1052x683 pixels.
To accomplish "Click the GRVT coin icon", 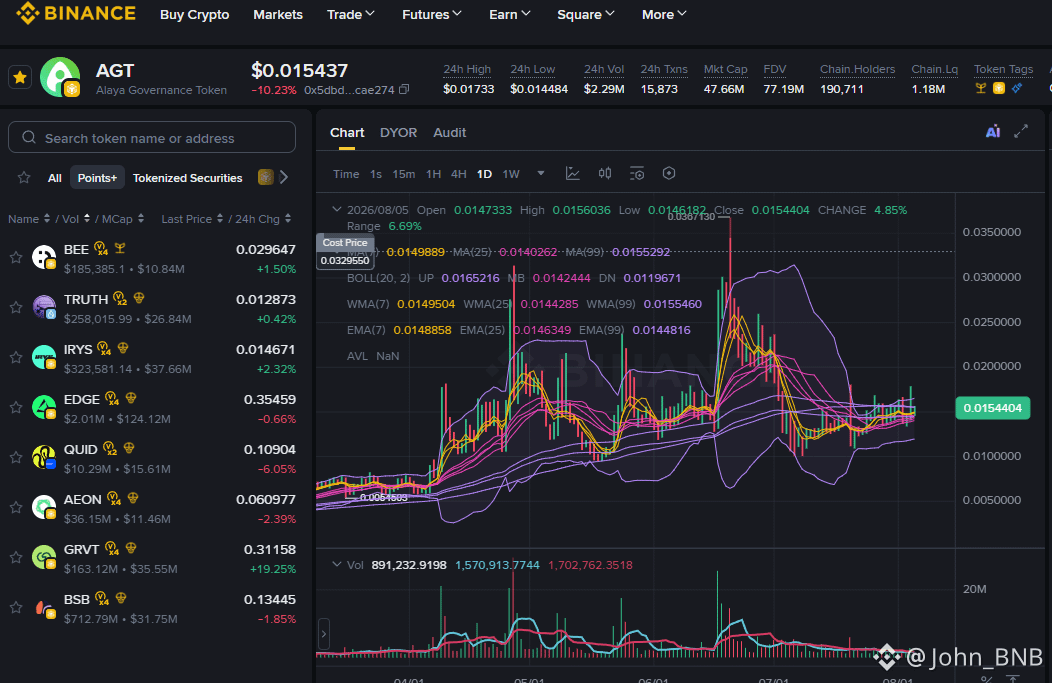I will pyautogui.click(x=44, y=557).
